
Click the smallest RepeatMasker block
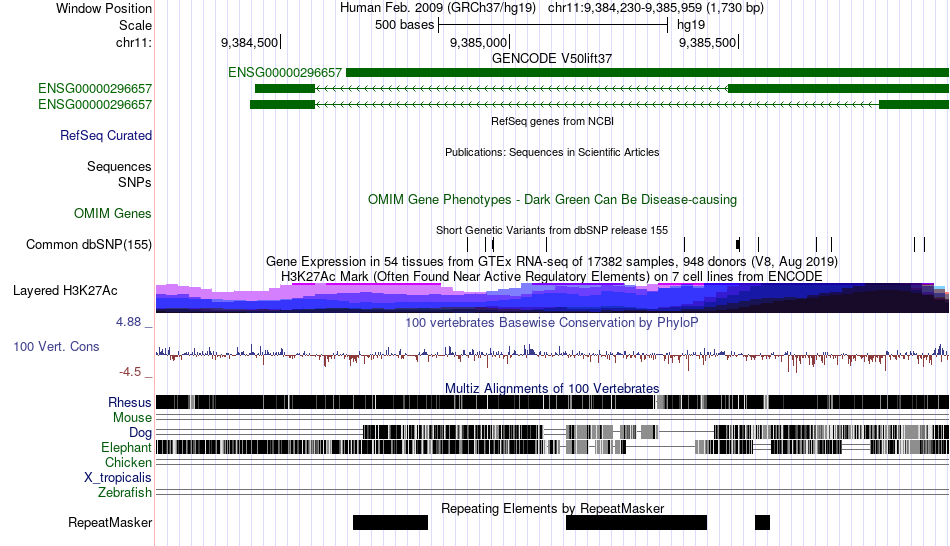click(762, 522)
